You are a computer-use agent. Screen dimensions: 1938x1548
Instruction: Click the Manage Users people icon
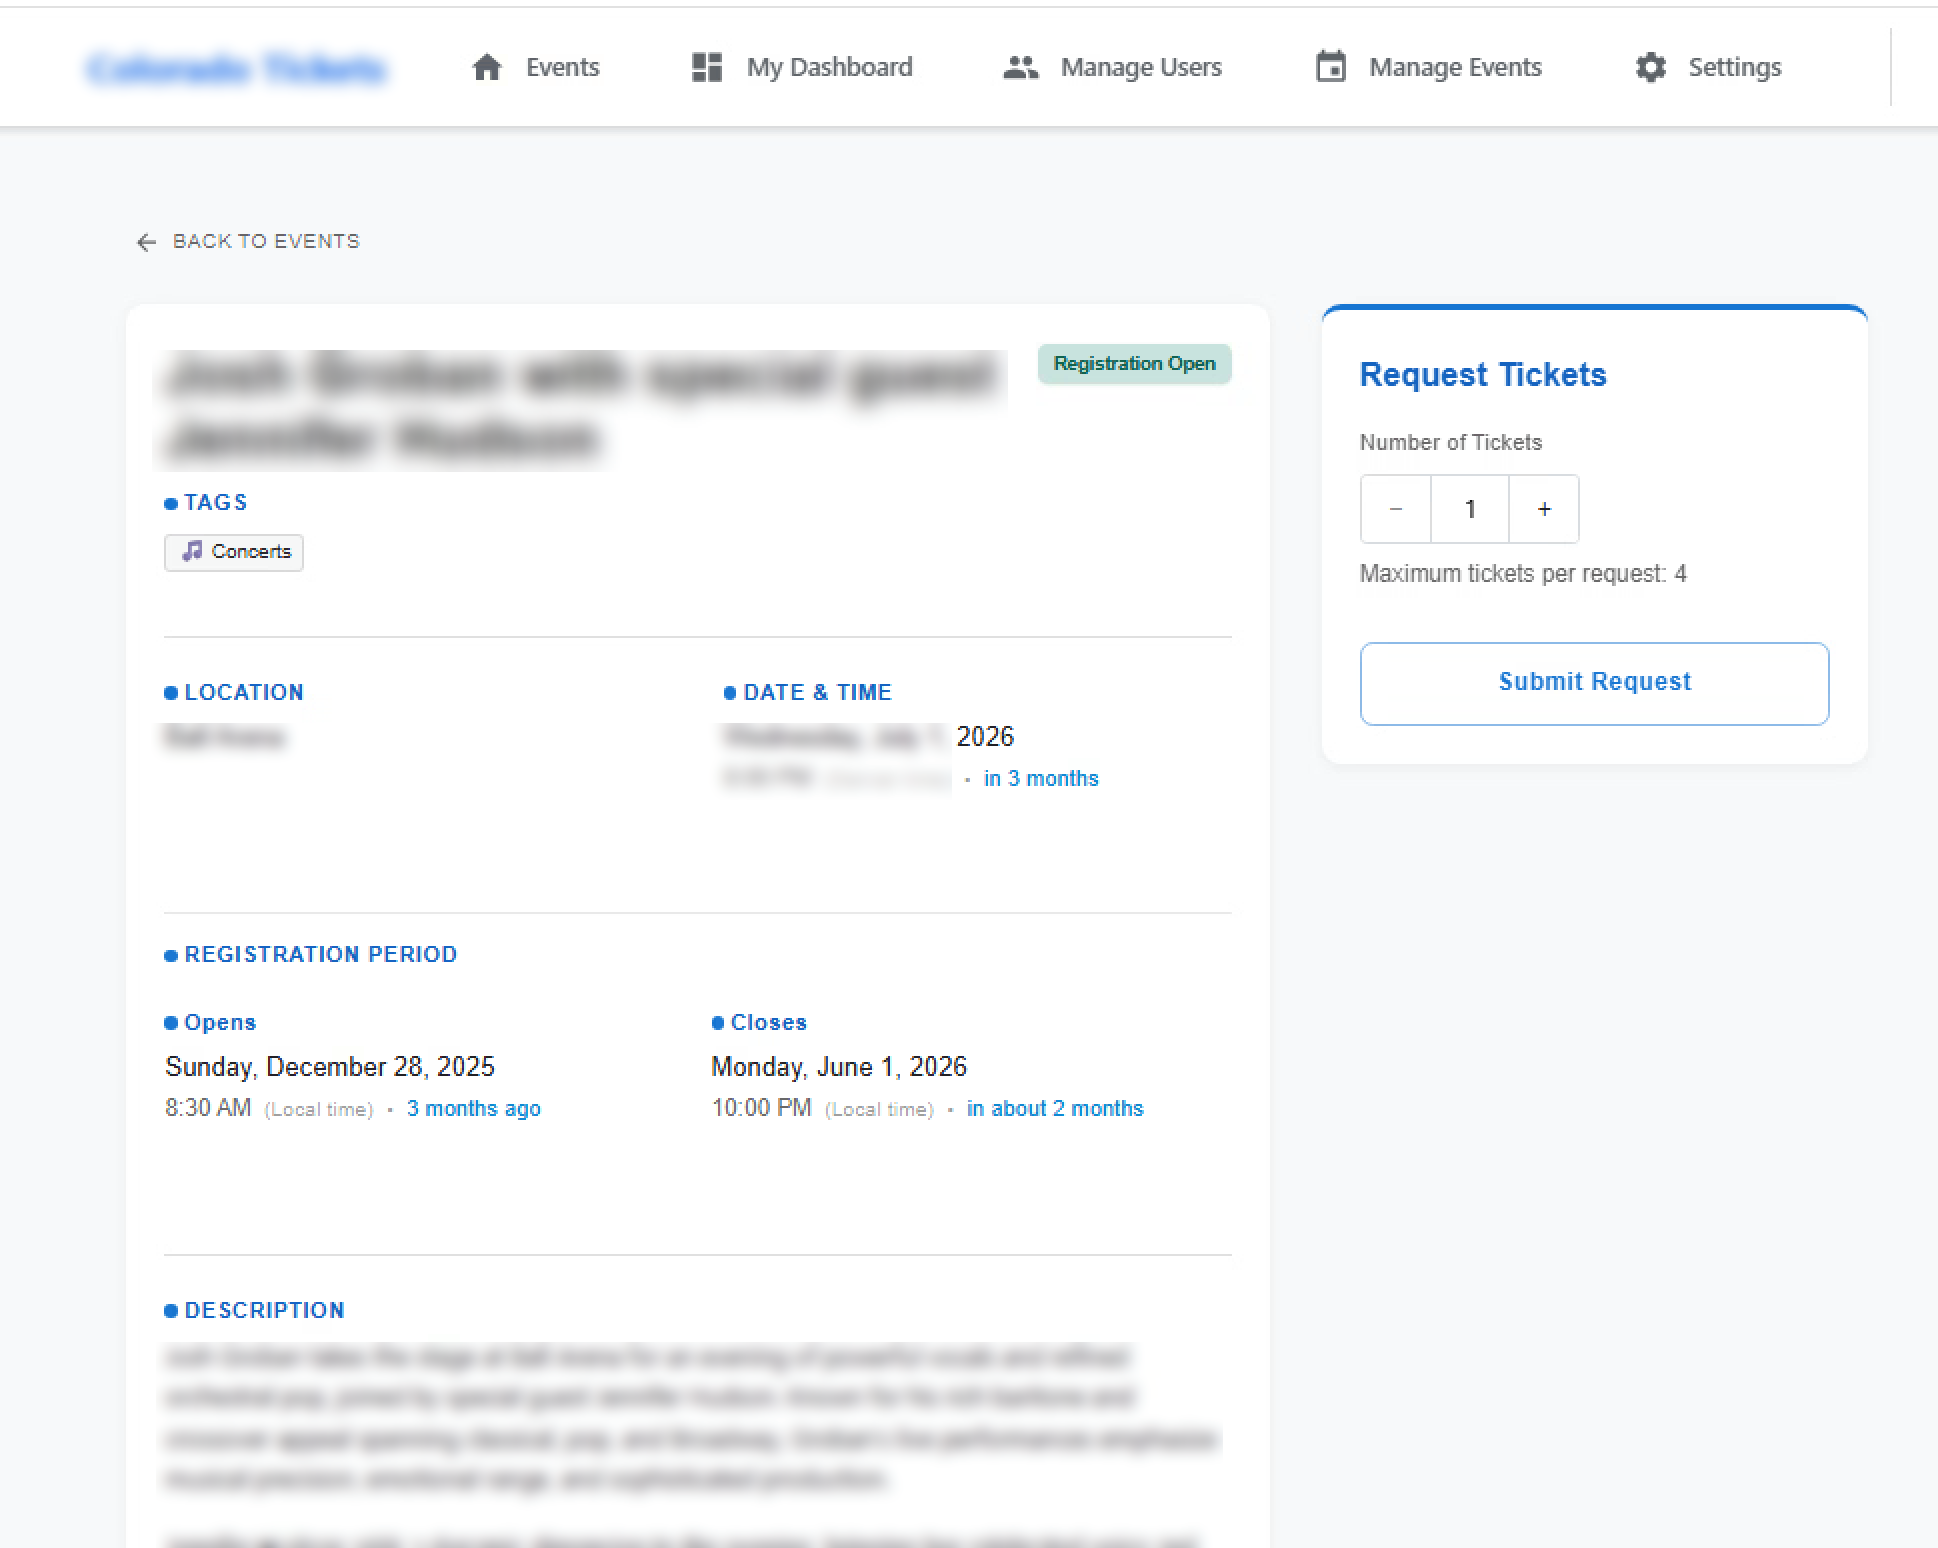(x=1021, y=67)
